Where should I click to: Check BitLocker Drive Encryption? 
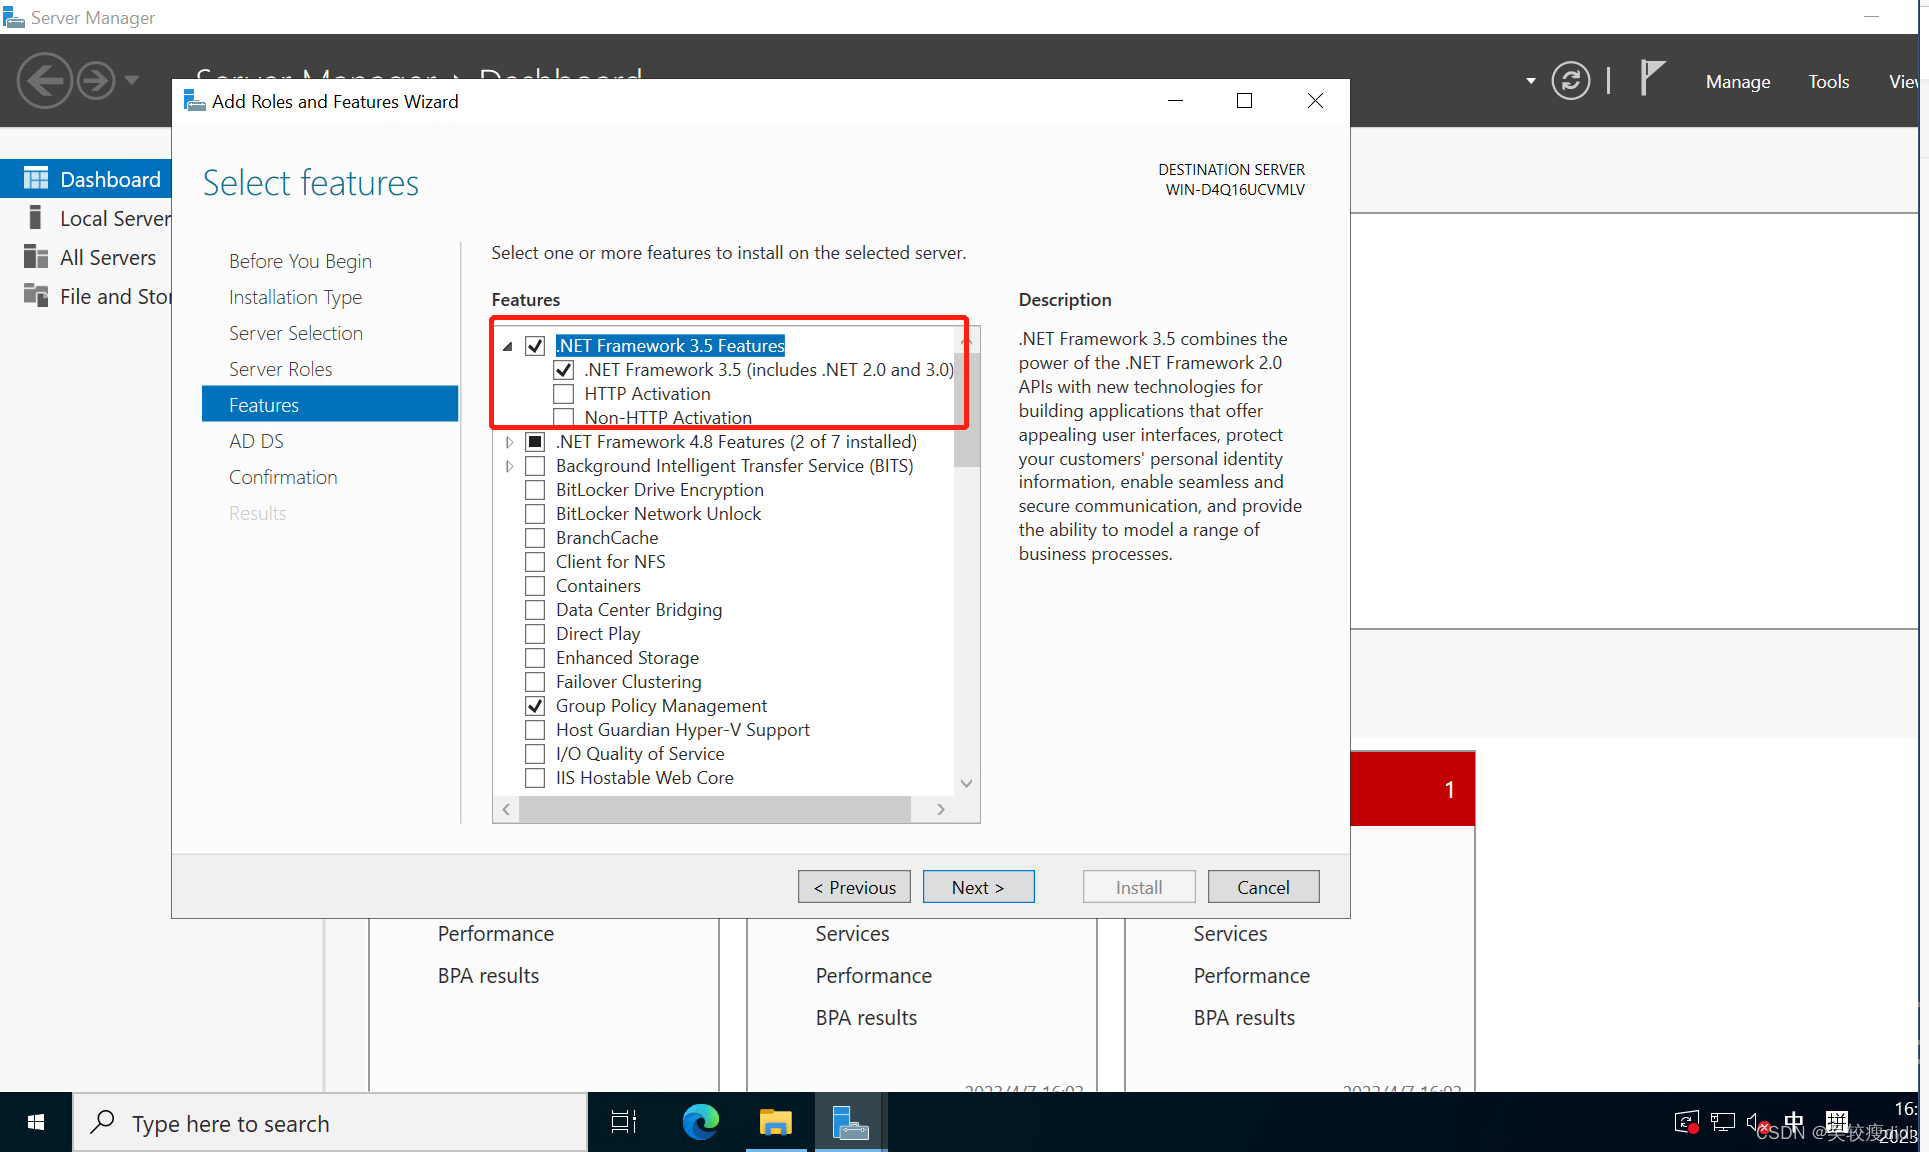pos(535,489)
